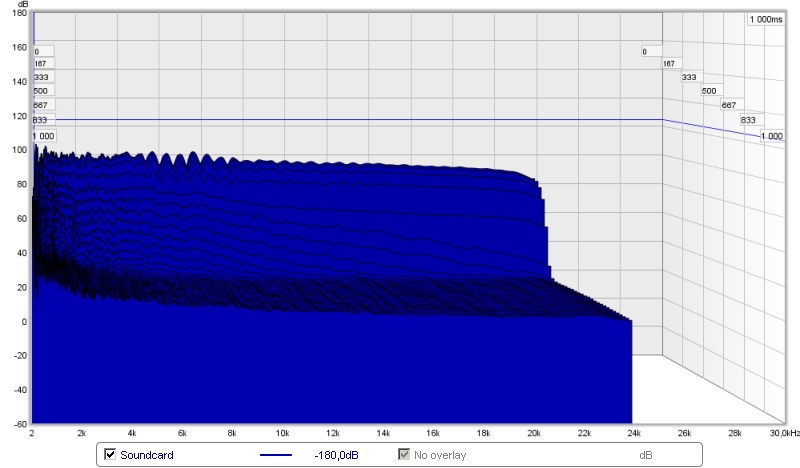Click the No overlay checkbox
The width and height of the screenshot is (800, 468).
pyautogui.click(x=403, y=455)
